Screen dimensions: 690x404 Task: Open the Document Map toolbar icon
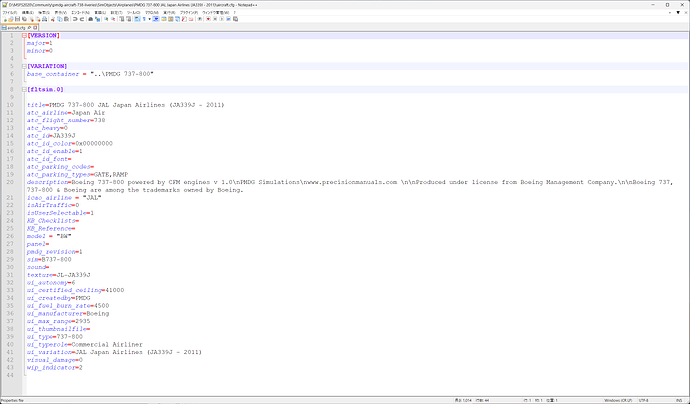click(170, 19)
